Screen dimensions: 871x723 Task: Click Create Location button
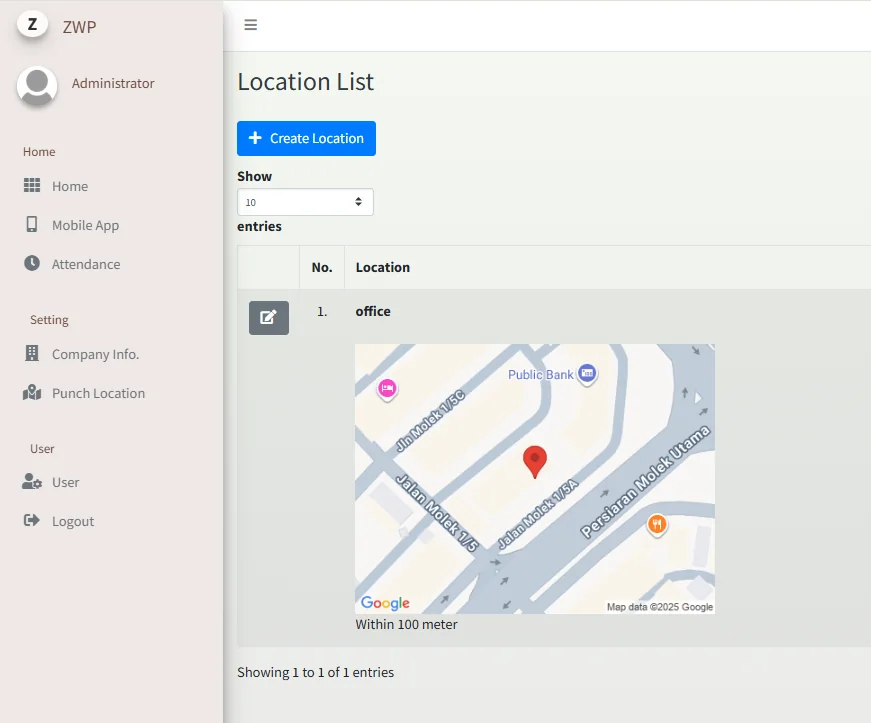tap(306, 138)
